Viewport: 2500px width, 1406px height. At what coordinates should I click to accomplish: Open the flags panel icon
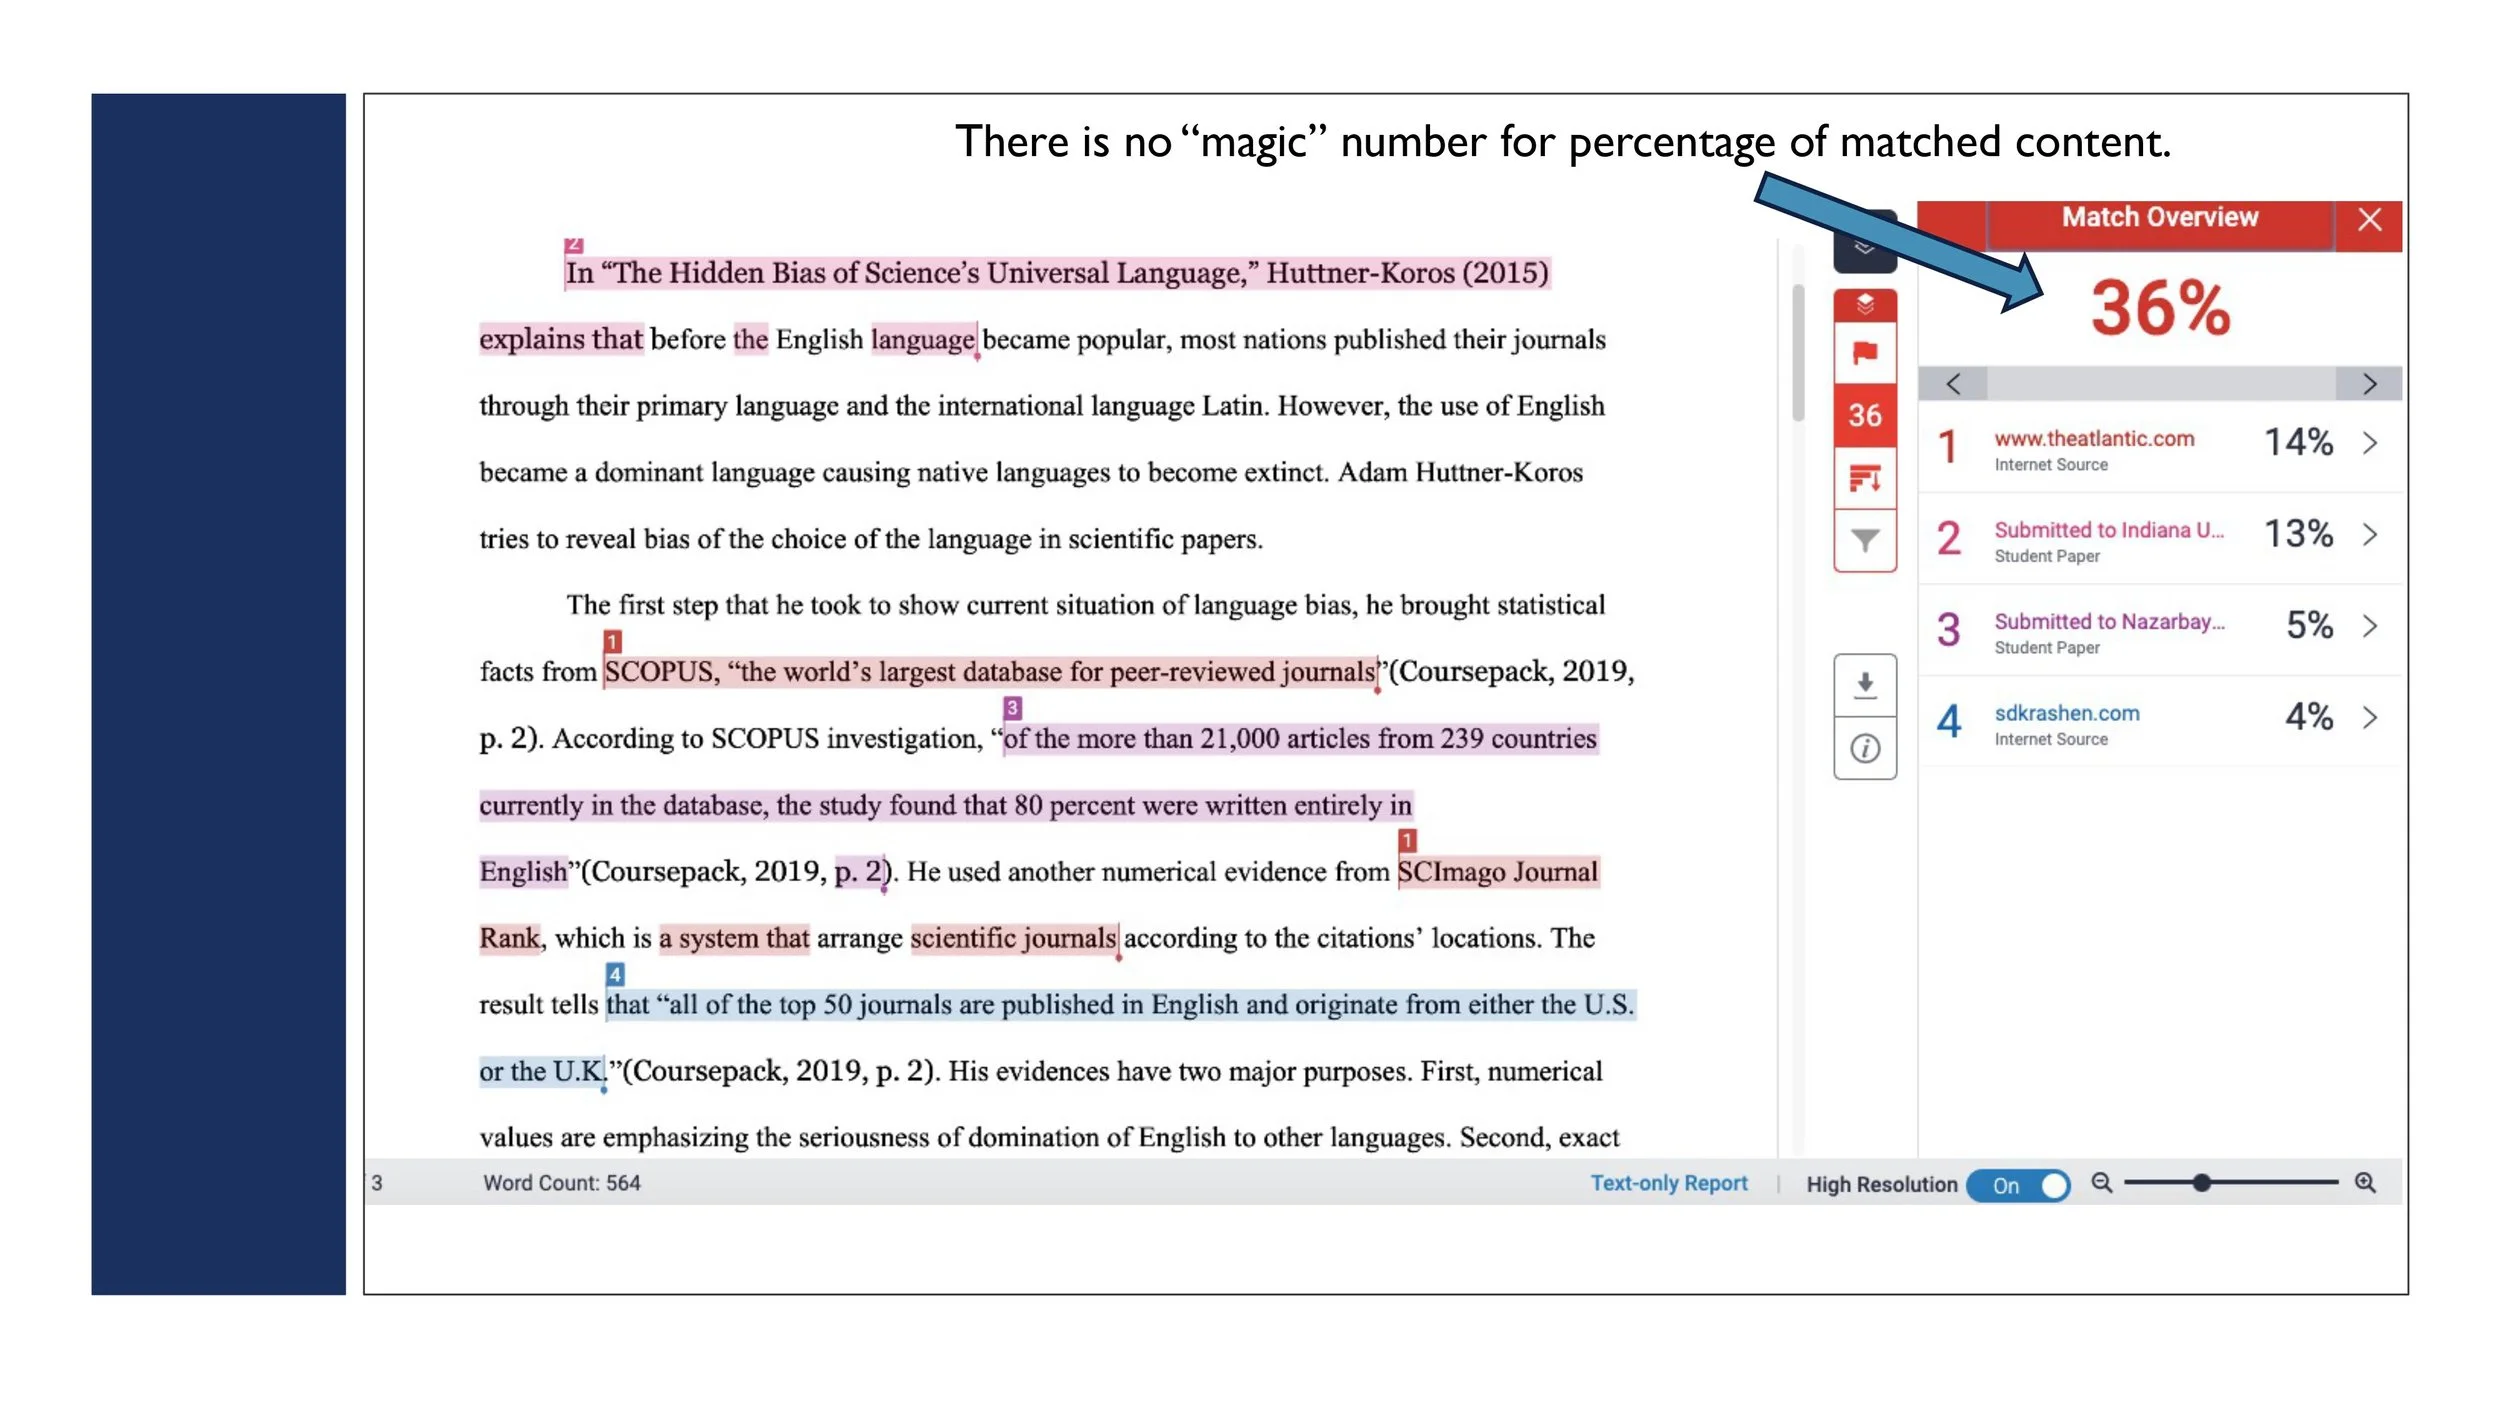pos(1864,353)
